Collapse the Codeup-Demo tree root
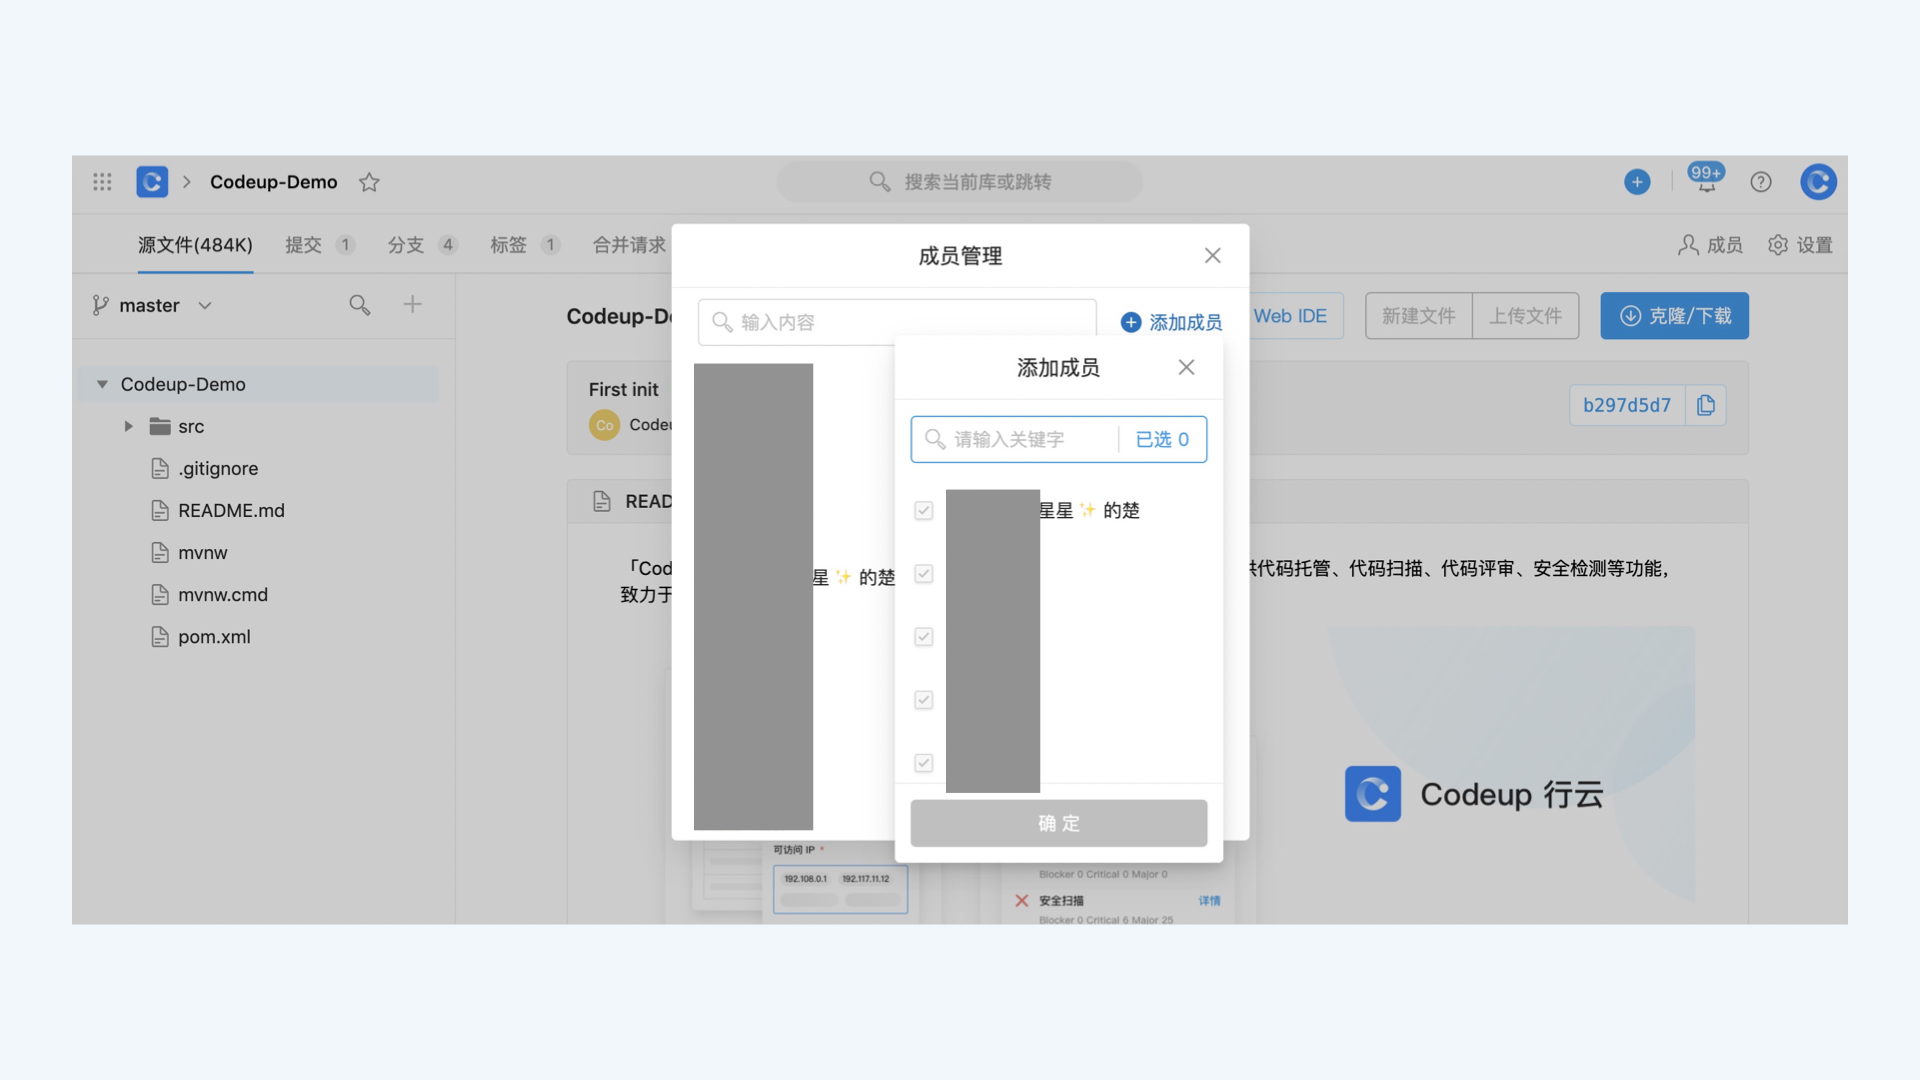The width and height of the screenshot is (1920, 1080). coord(102,384)
